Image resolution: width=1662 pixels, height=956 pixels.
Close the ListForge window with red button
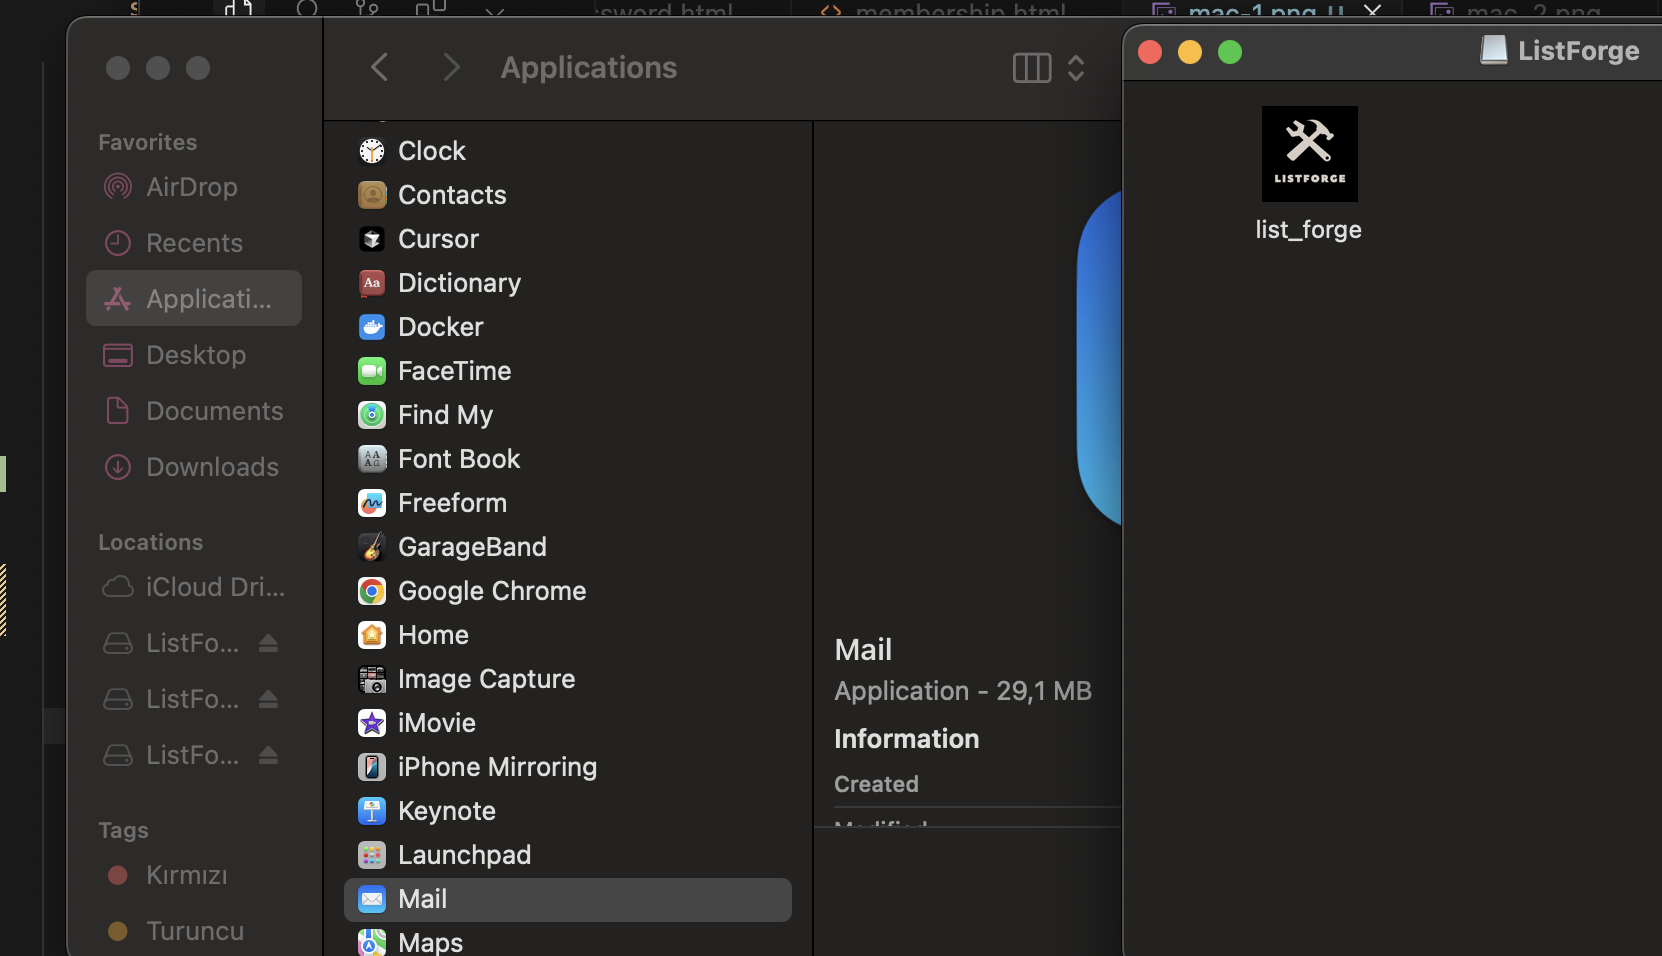click(x=1150, y=52)
